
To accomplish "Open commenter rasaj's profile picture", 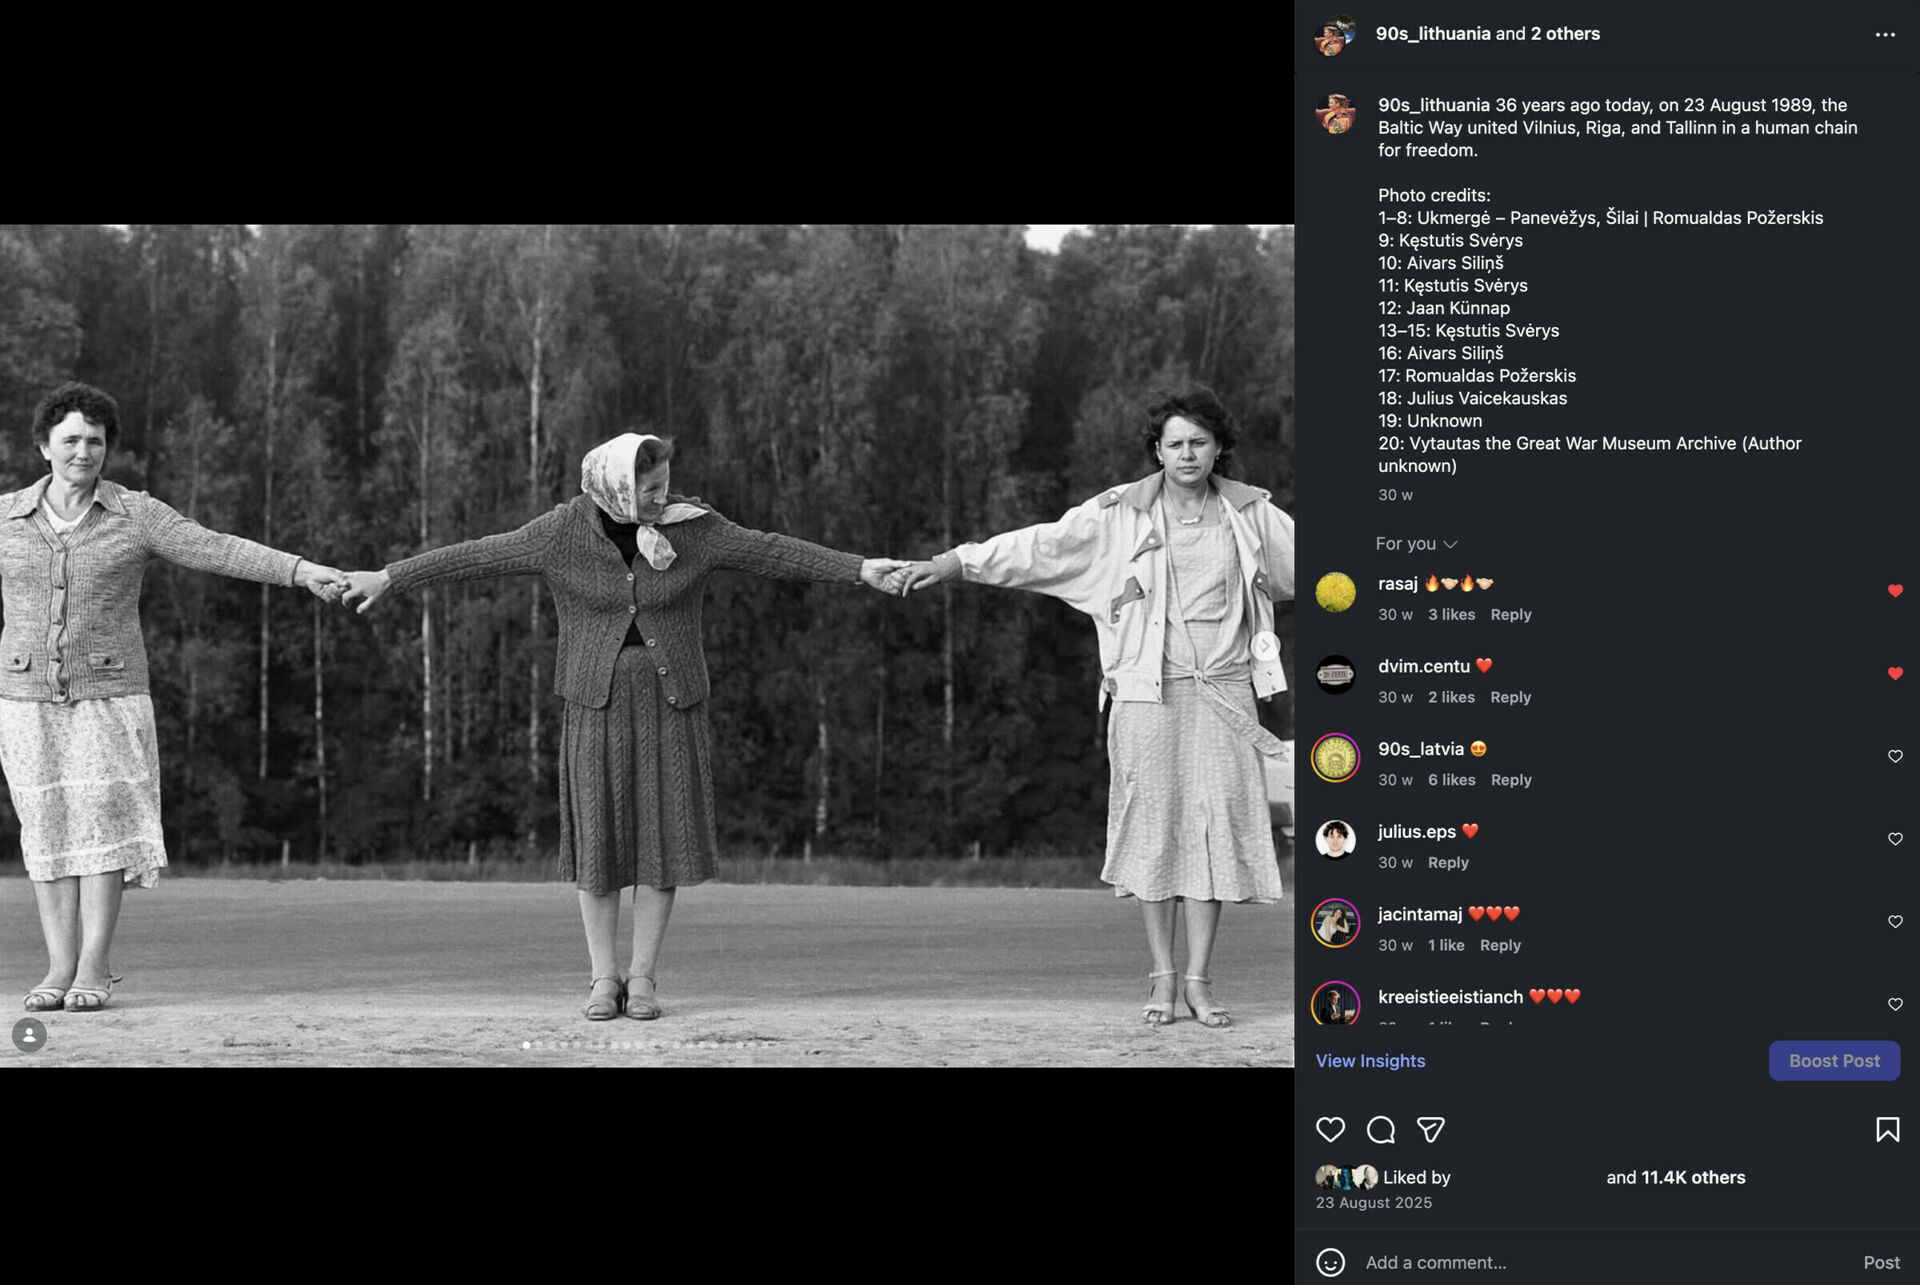I will pyautogui.click(x=1335, y=591).
